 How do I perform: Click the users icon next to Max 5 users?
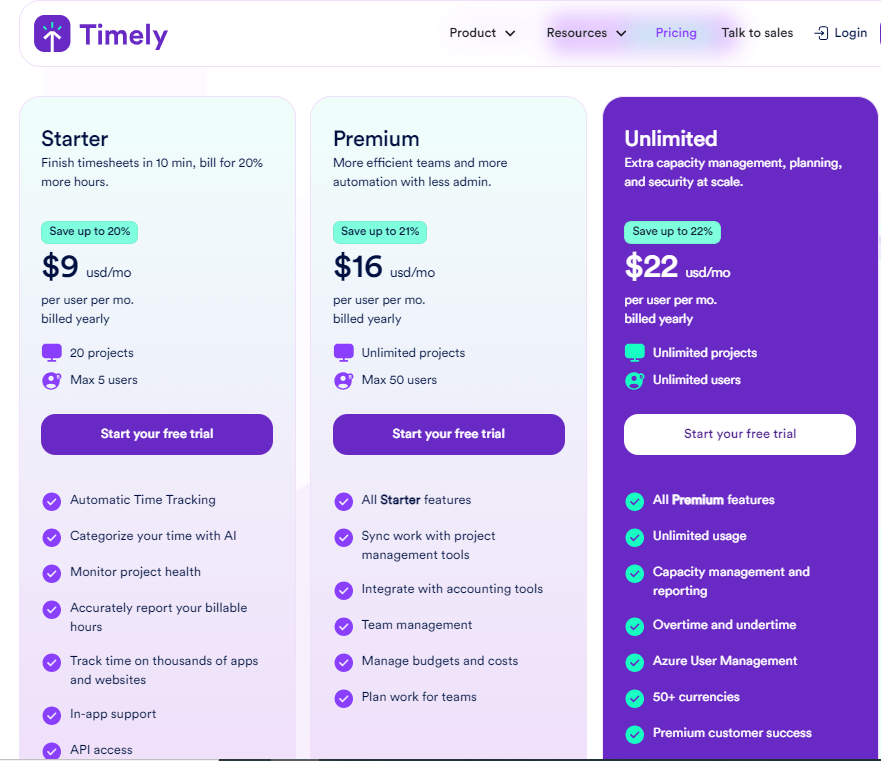coord(51,380)
